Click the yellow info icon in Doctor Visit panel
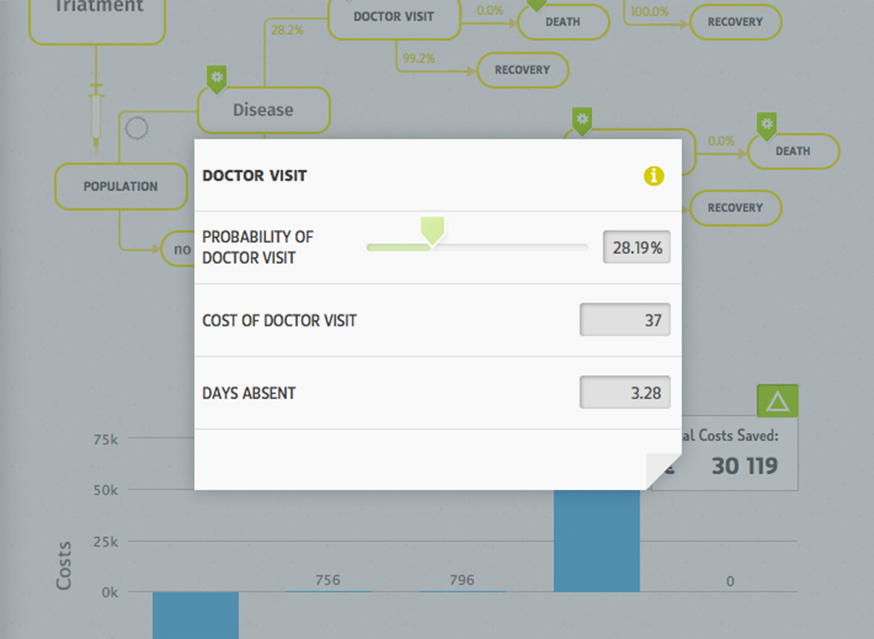 pos(654,176)
